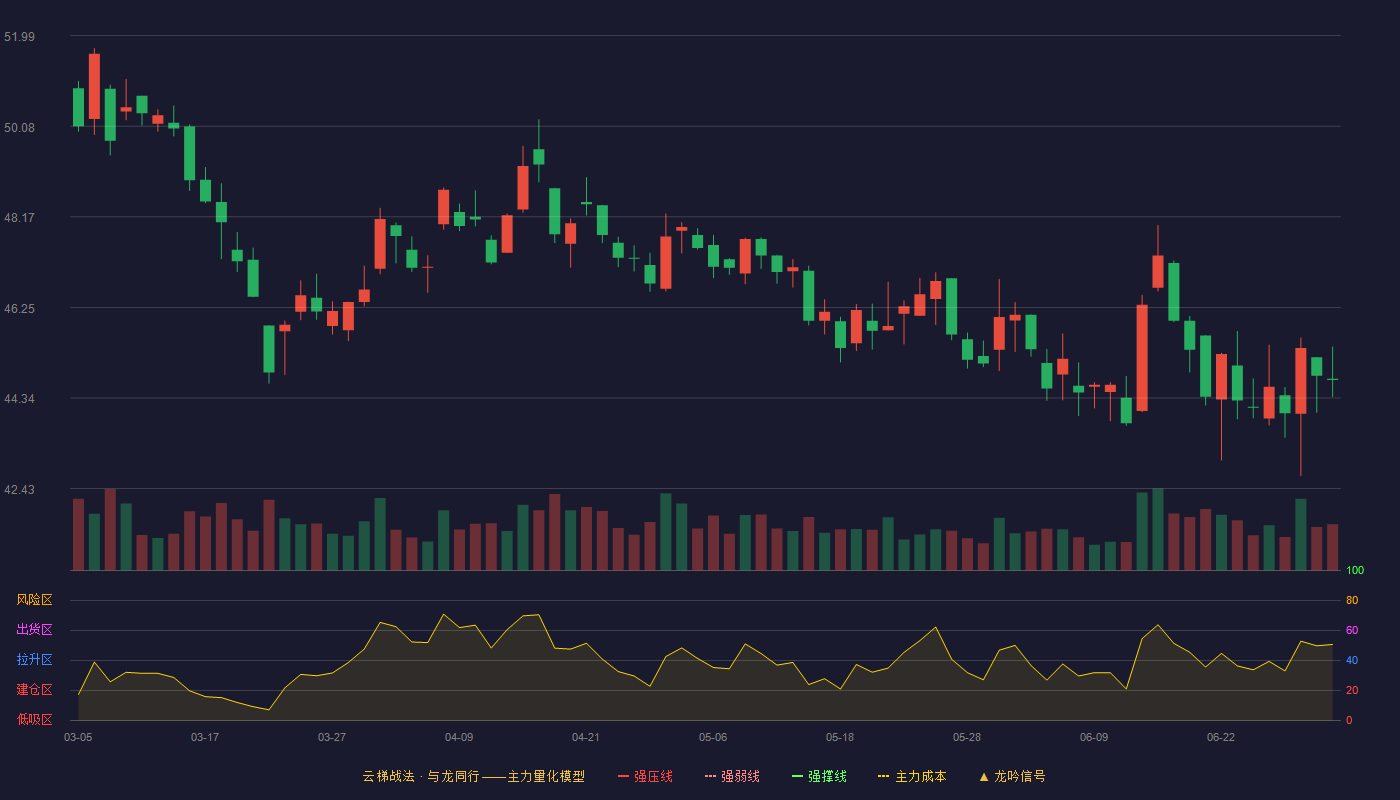Select the 03-17 date axis label
The height and width of the screenshot is (800, 1400).
(205, 737)
